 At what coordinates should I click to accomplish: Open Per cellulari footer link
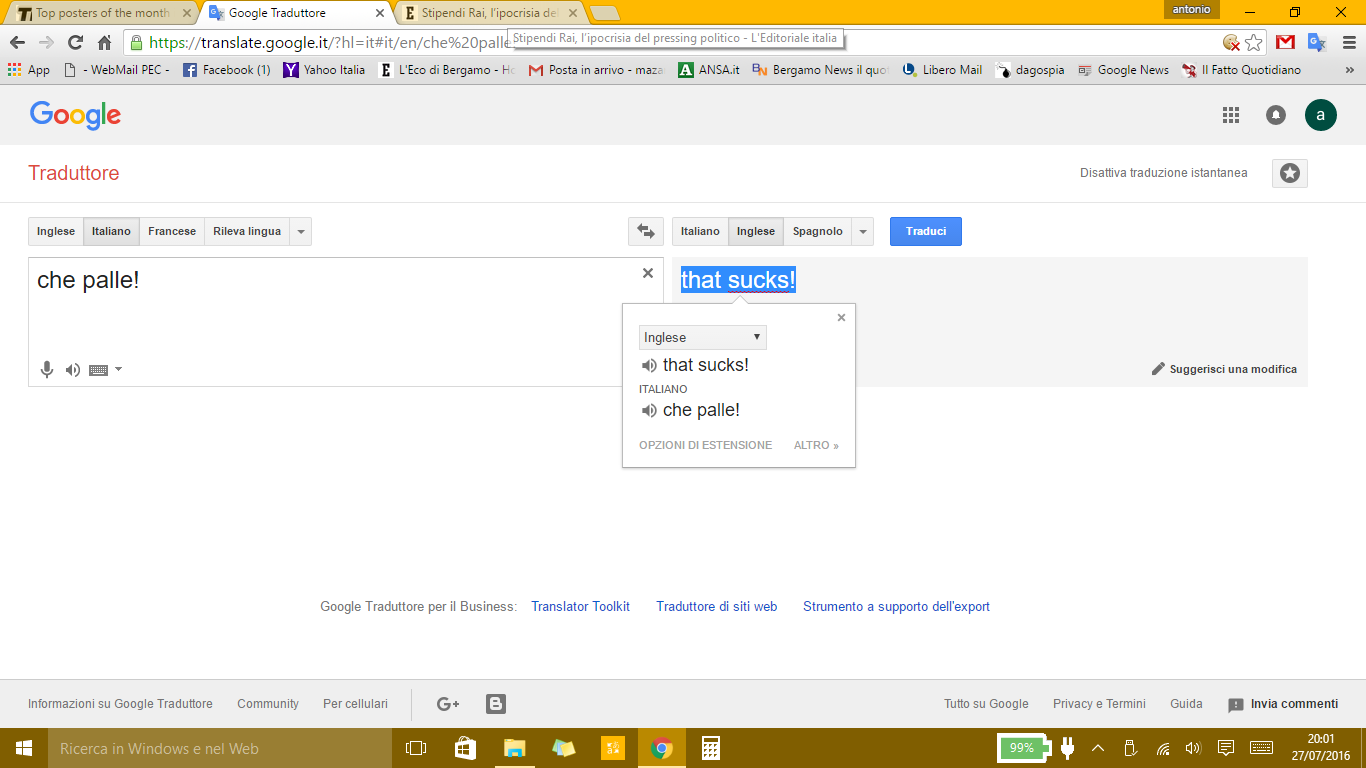355,704
